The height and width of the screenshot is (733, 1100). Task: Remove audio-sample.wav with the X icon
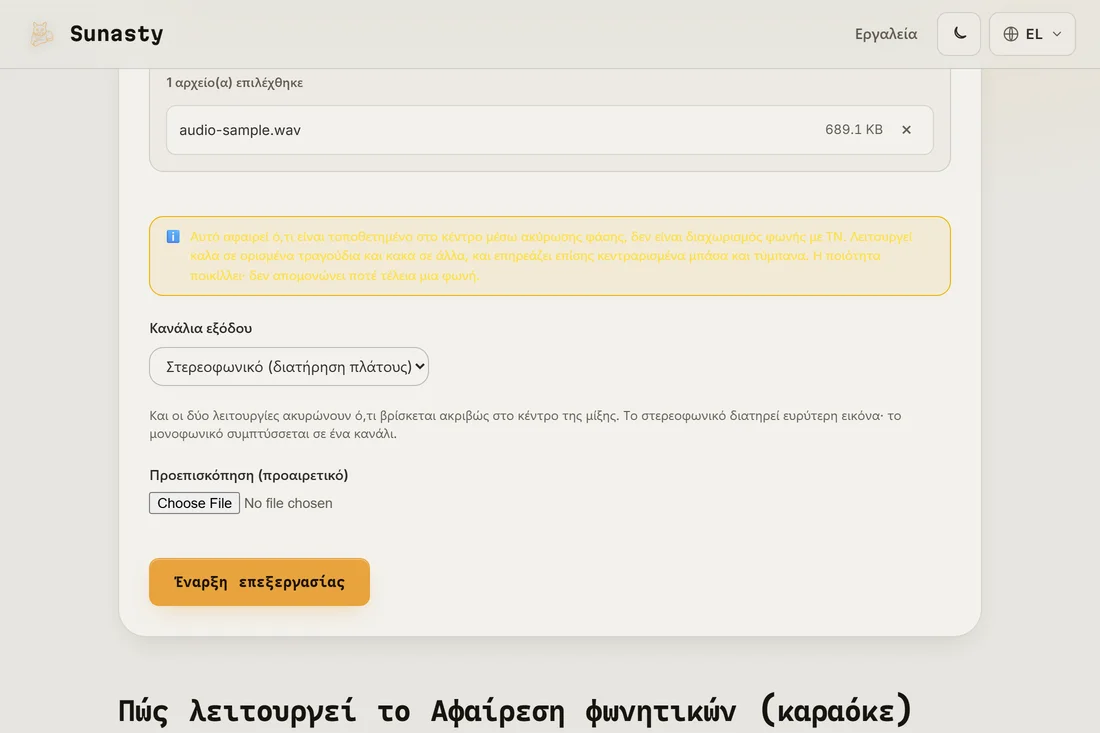[x=906, y=130]
